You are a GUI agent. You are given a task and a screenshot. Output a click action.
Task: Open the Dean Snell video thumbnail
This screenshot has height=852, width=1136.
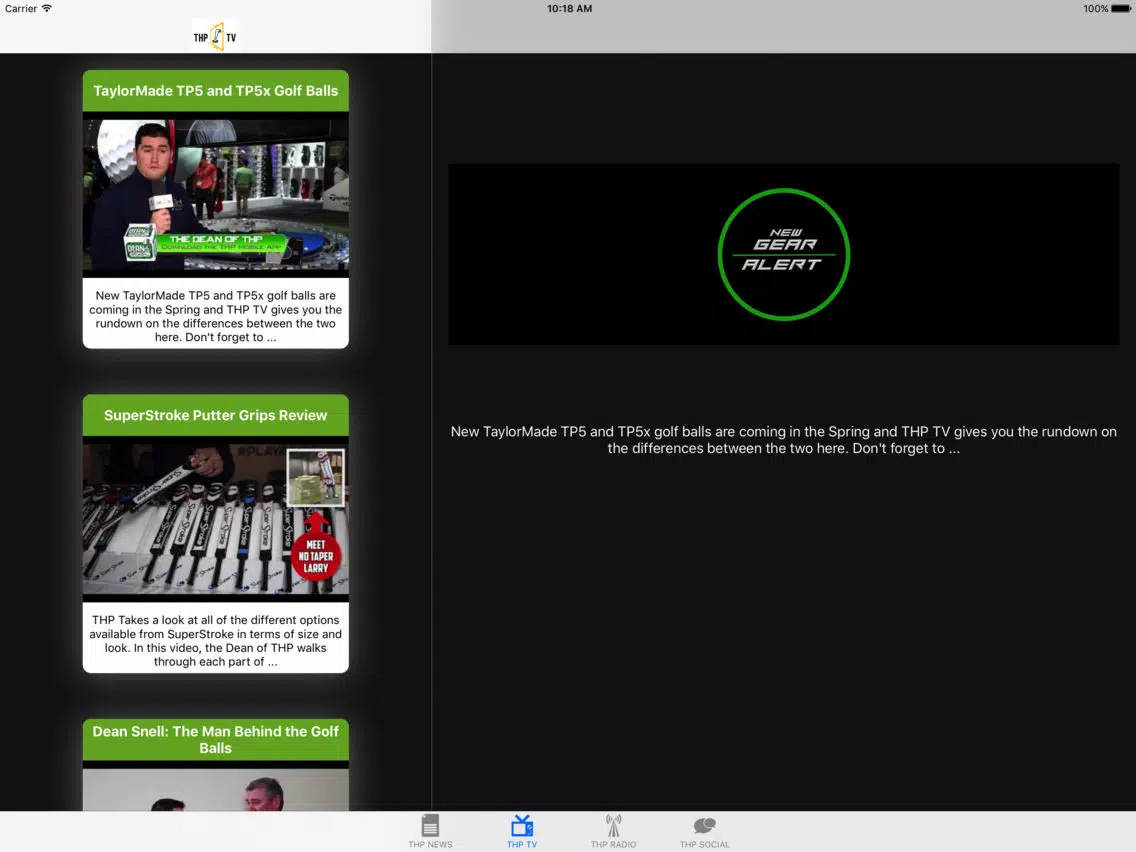[x=216, y=790]
